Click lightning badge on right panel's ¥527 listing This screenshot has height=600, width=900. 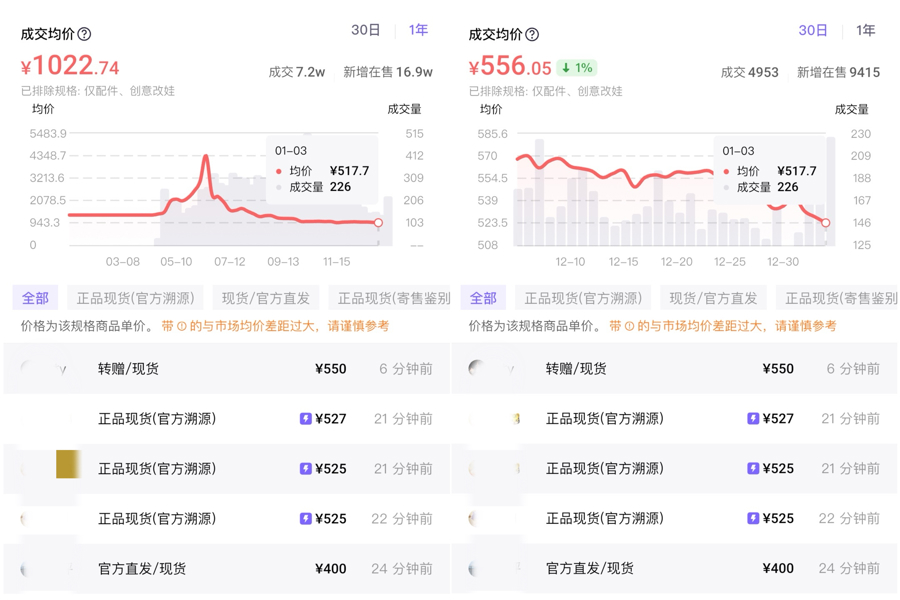pos(753,419)
